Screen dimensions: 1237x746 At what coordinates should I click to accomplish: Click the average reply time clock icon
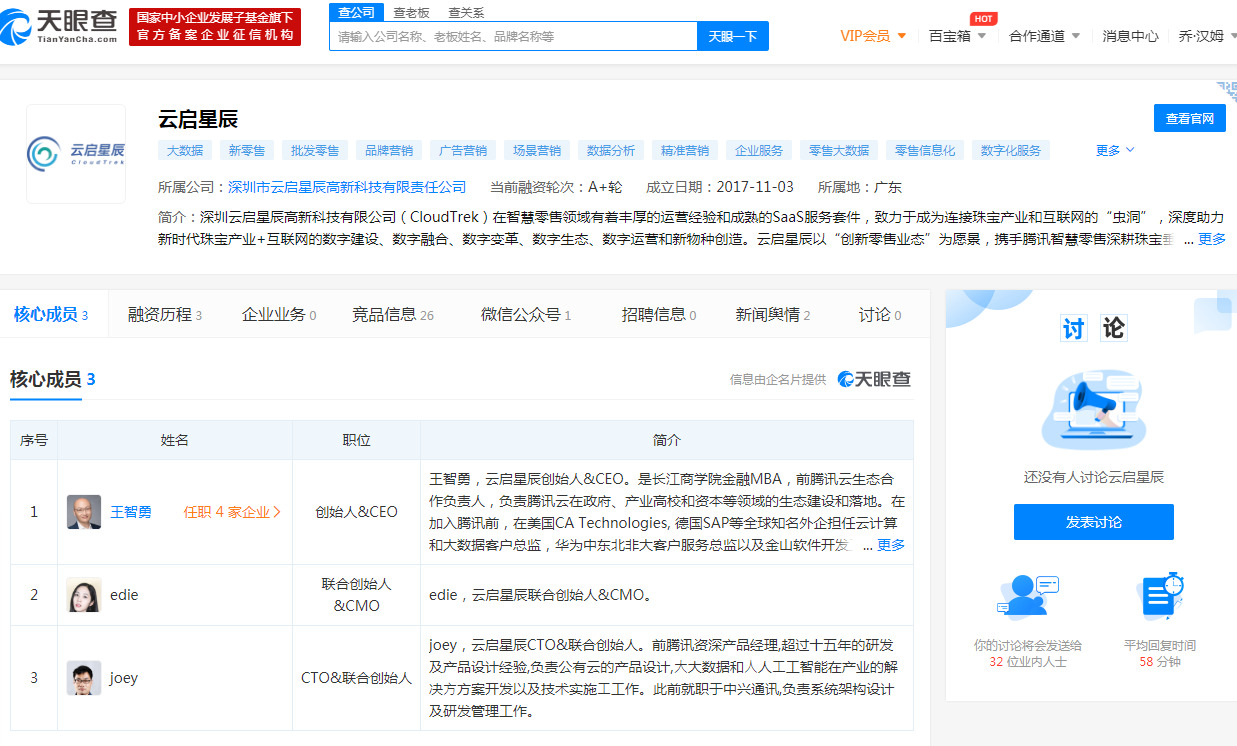[1160, 597]
